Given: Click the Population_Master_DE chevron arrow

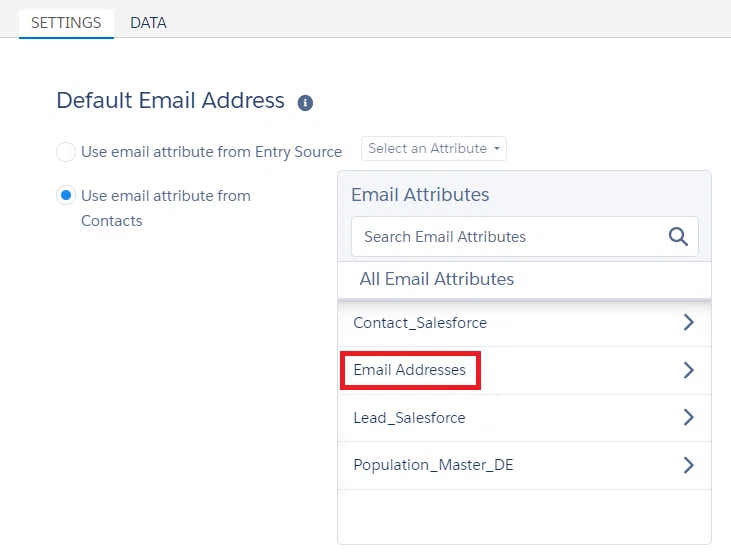Looking at the screenshot, I should pyautogui.click(x=689, y=465).
